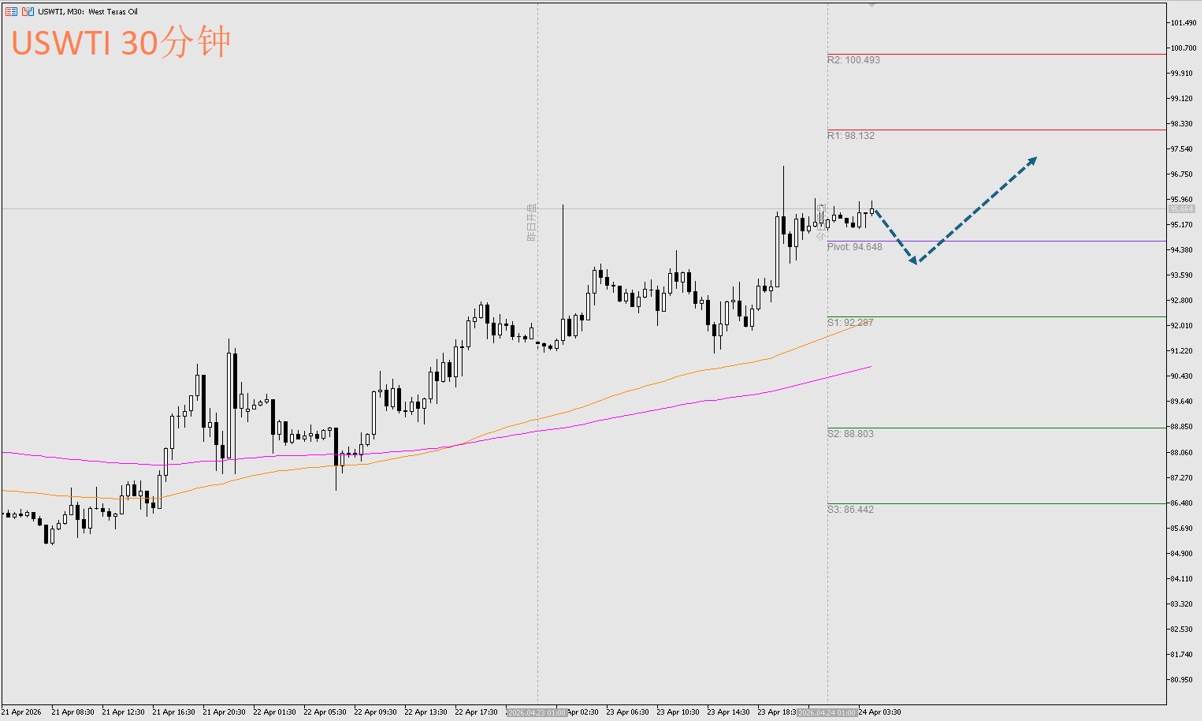Click the low point of the dashed forecast arrow
Viewport: 1202px width, 721px height.
[915, 262]
